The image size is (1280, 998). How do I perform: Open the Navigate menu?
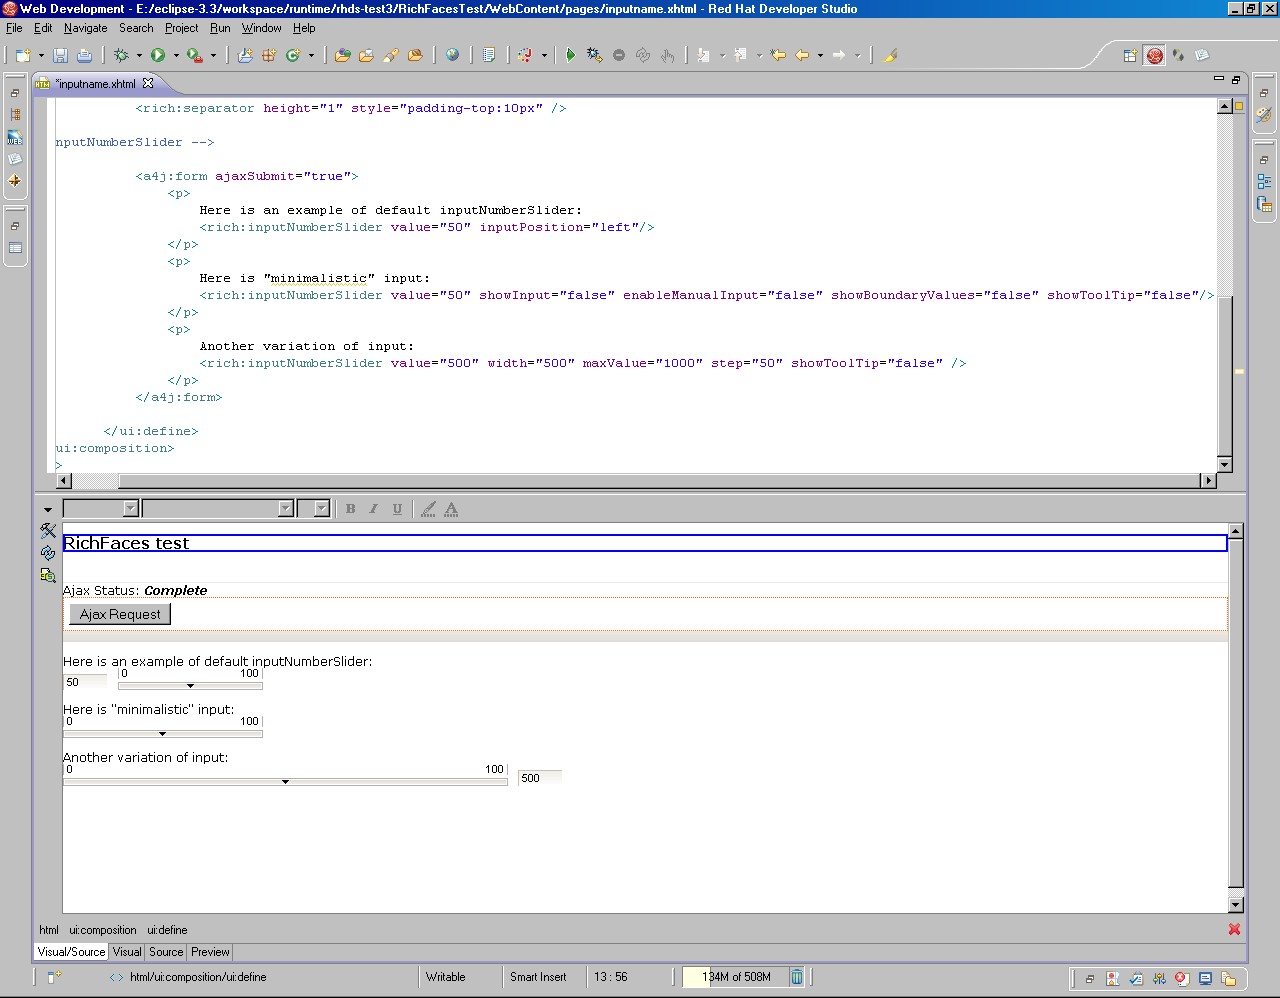click(x=85, y=28)
